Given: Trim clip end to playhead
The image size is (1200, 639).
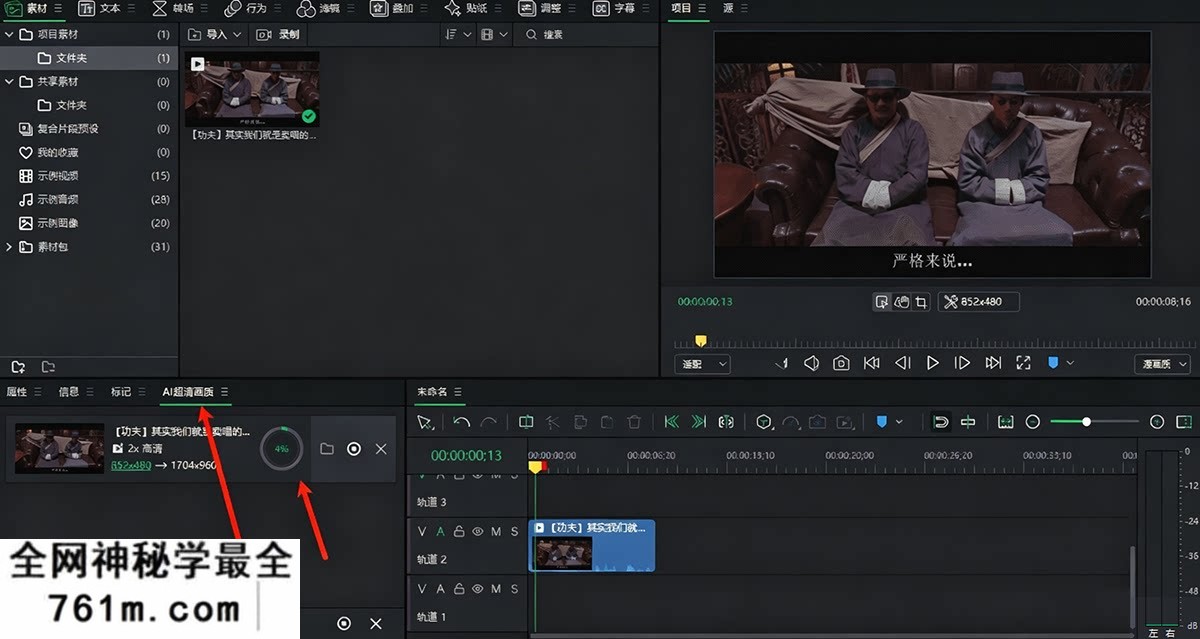Looking at the screenshot, I should coord(699,422).
